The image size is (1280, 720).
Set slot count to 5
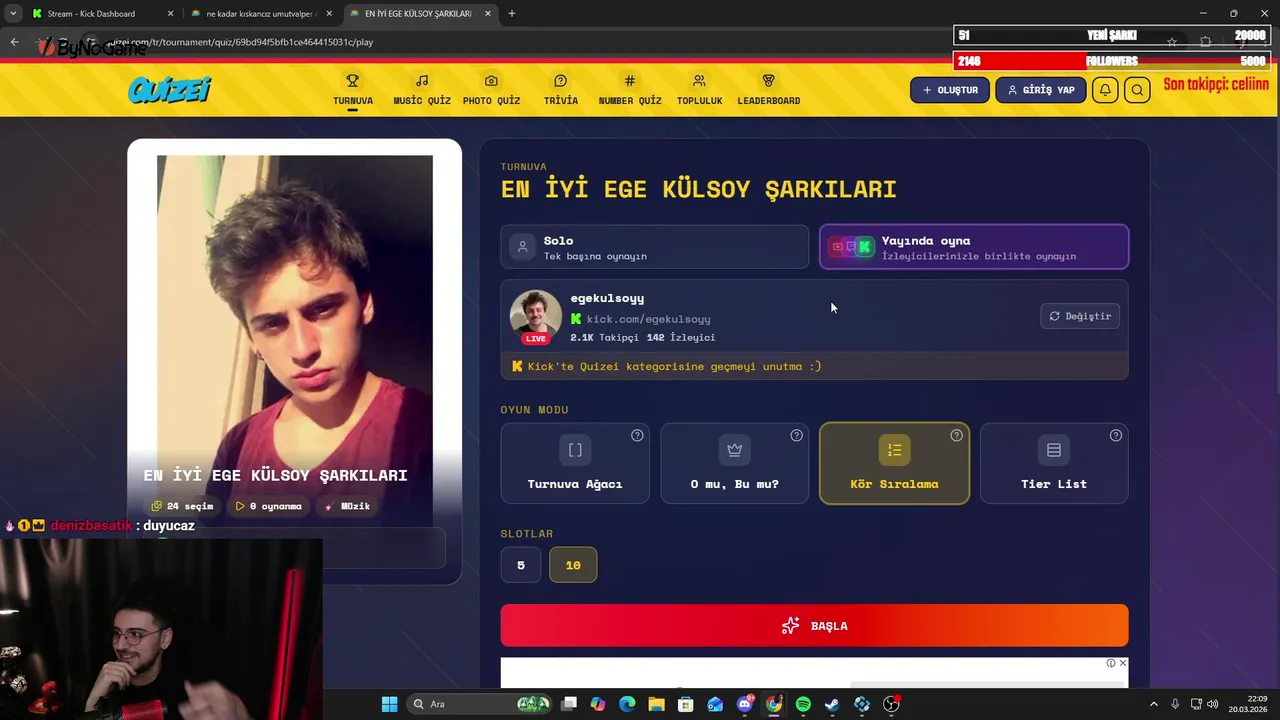pos(520,565)
